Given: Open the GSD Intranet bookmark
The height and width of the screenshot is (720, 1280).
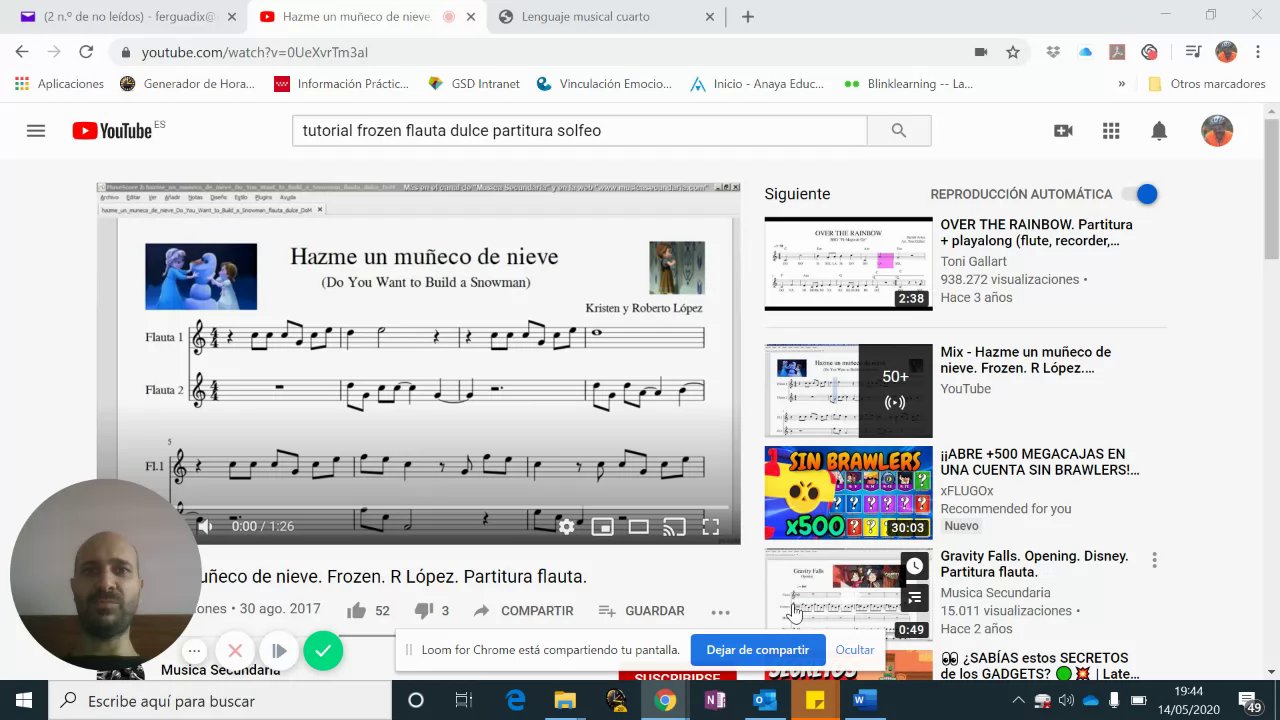Looking at the screenshot, I should pyautogui.click(x=474, y=84).
